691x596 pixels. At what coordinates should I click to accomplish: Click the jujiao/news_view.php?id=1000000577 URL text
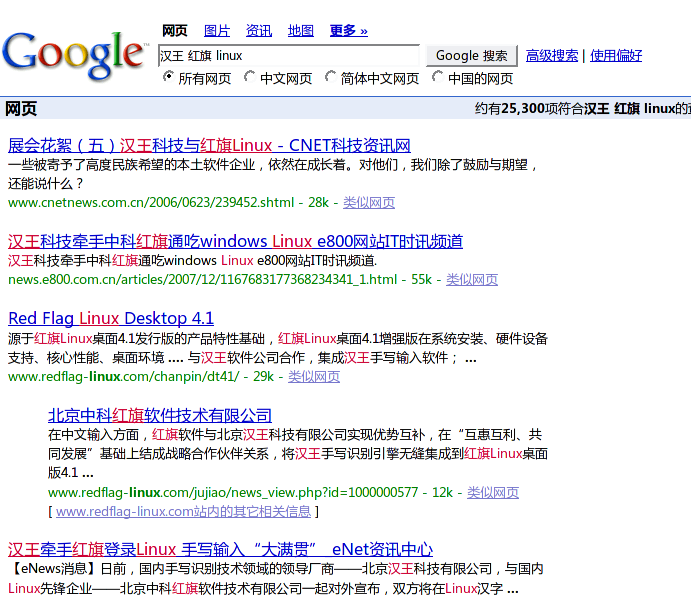click(233, 492)
